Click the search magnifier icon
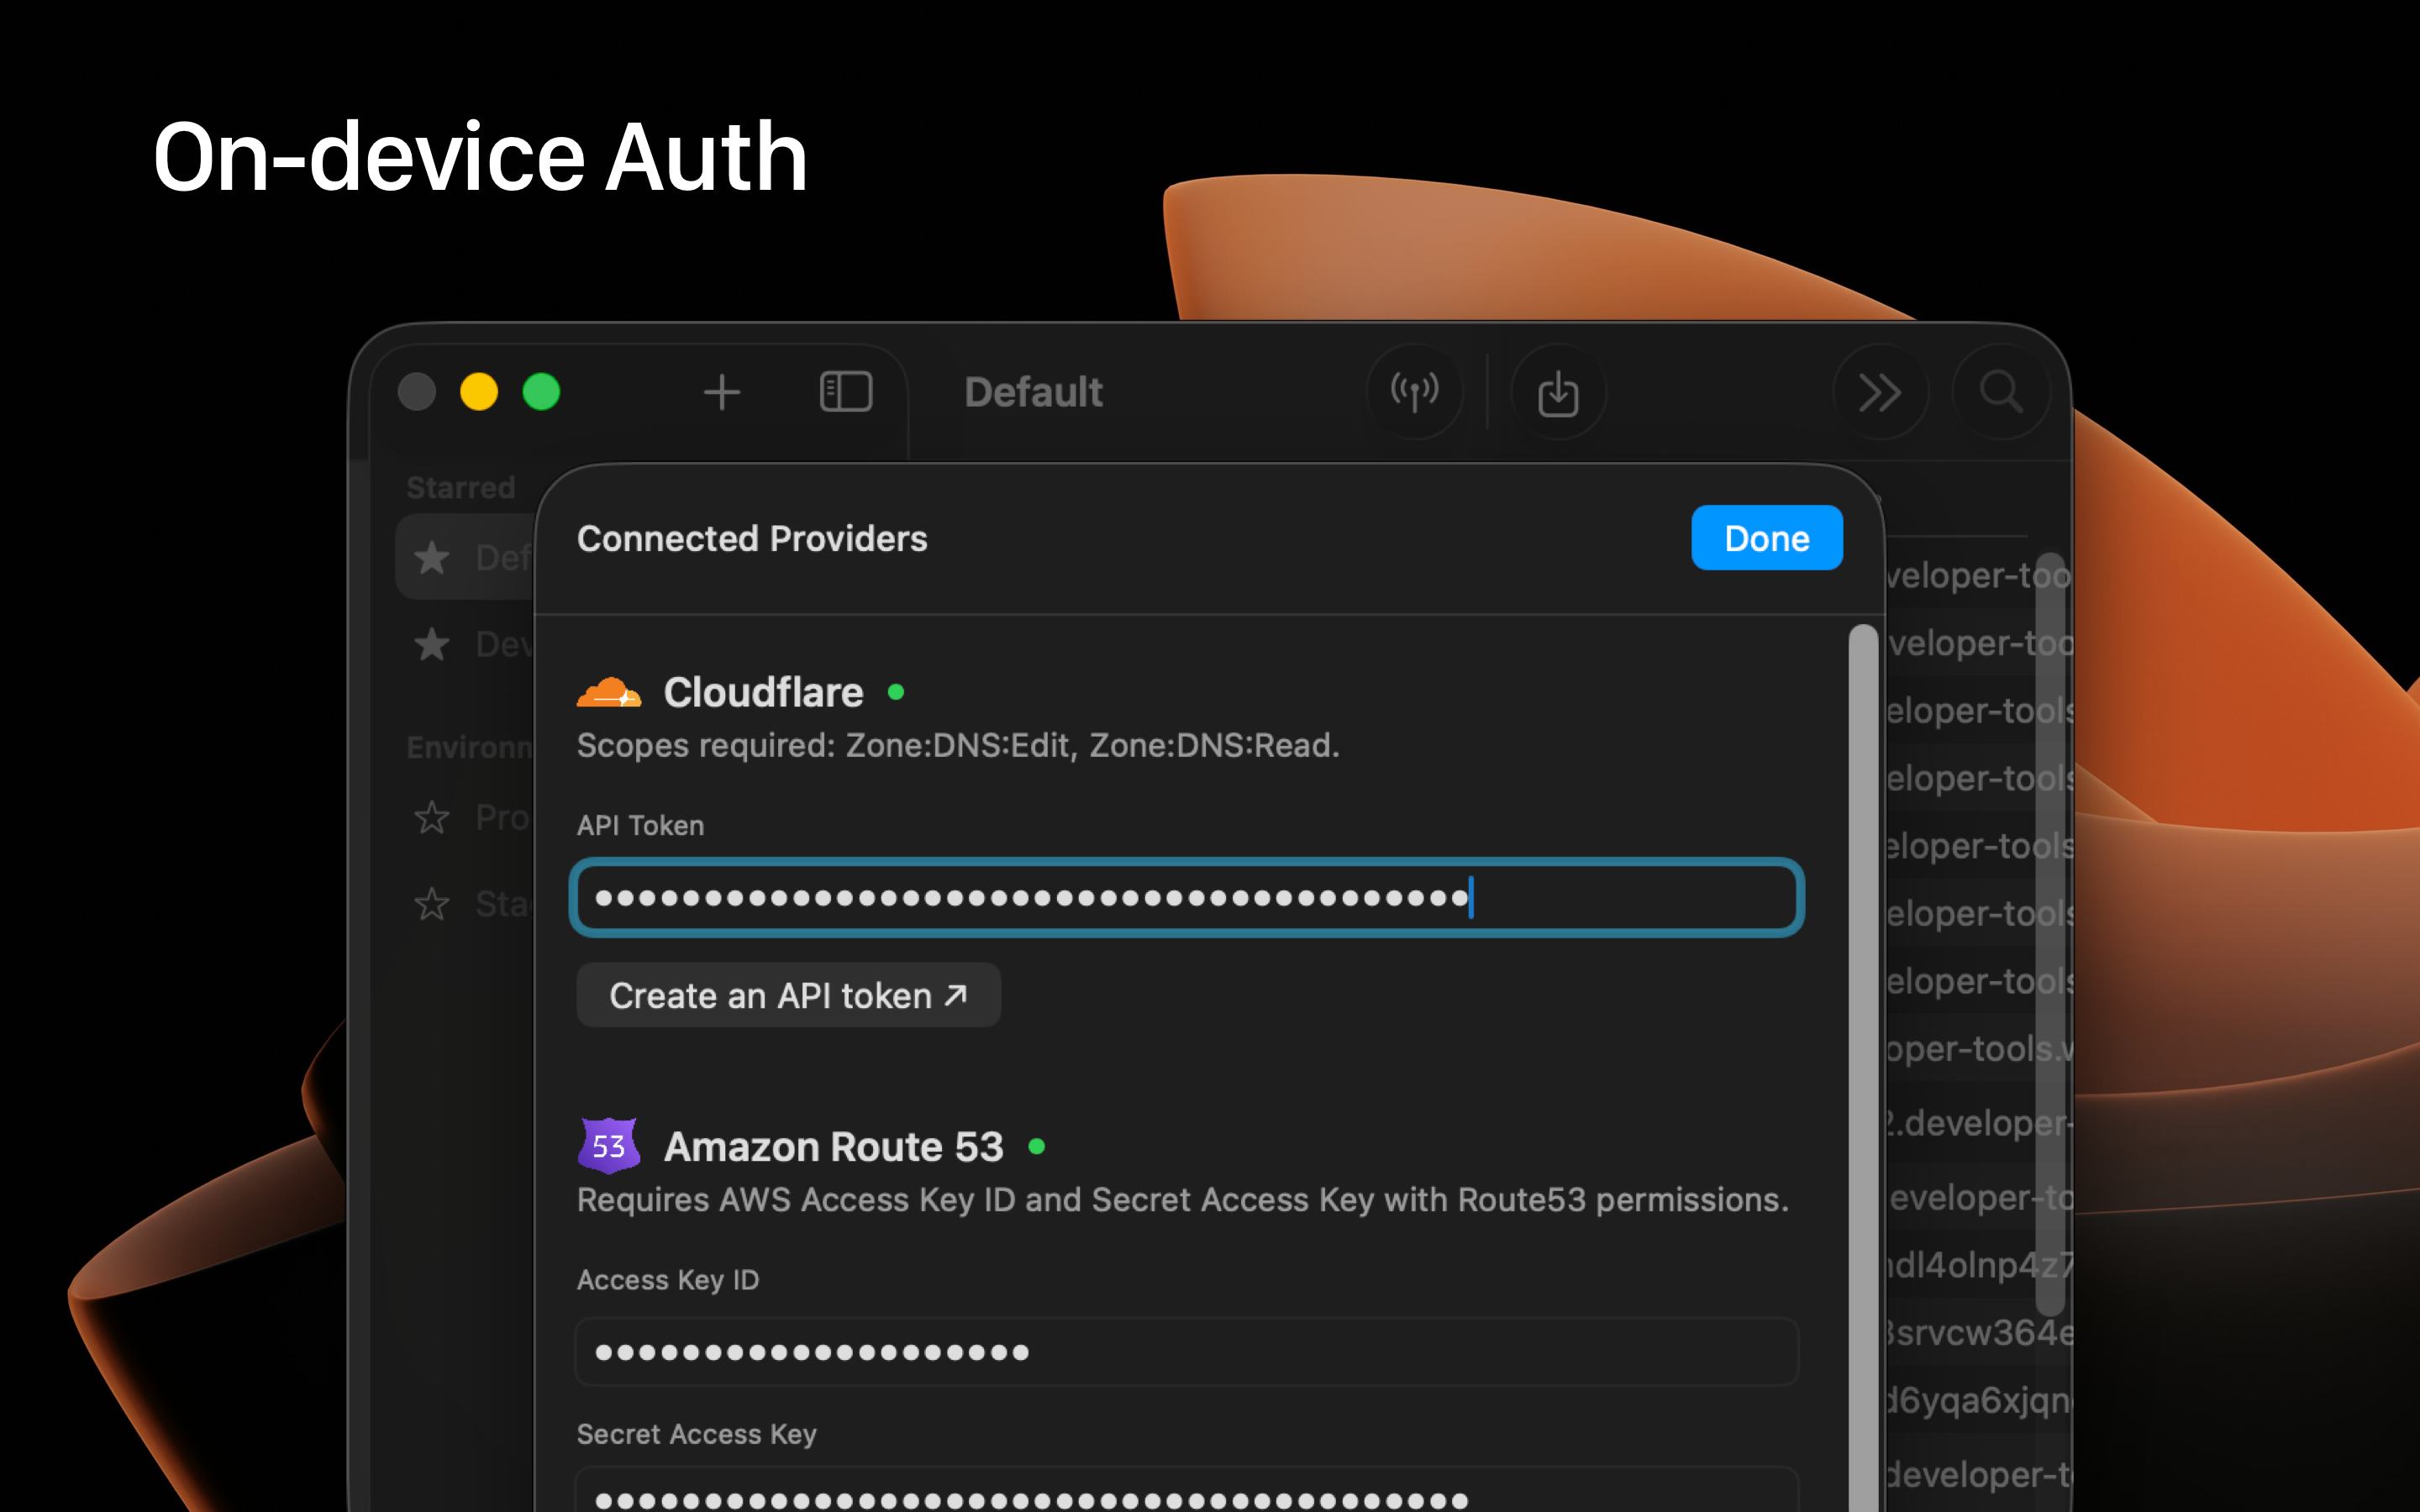This screenshot has width=2420, height=1512. 2001,392
